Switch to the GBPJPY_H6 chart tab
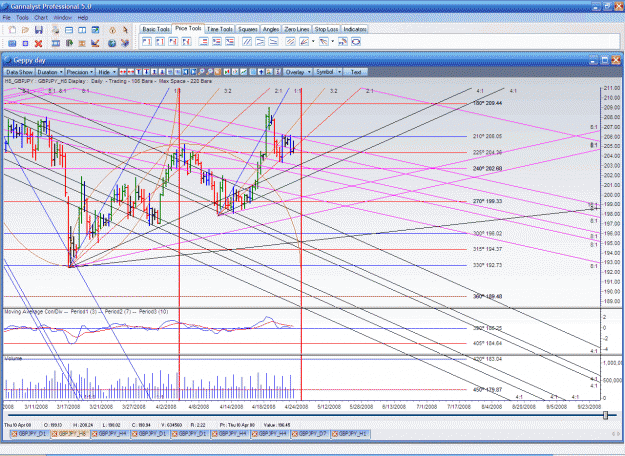The image size is (625, 456). pos(71,434)
